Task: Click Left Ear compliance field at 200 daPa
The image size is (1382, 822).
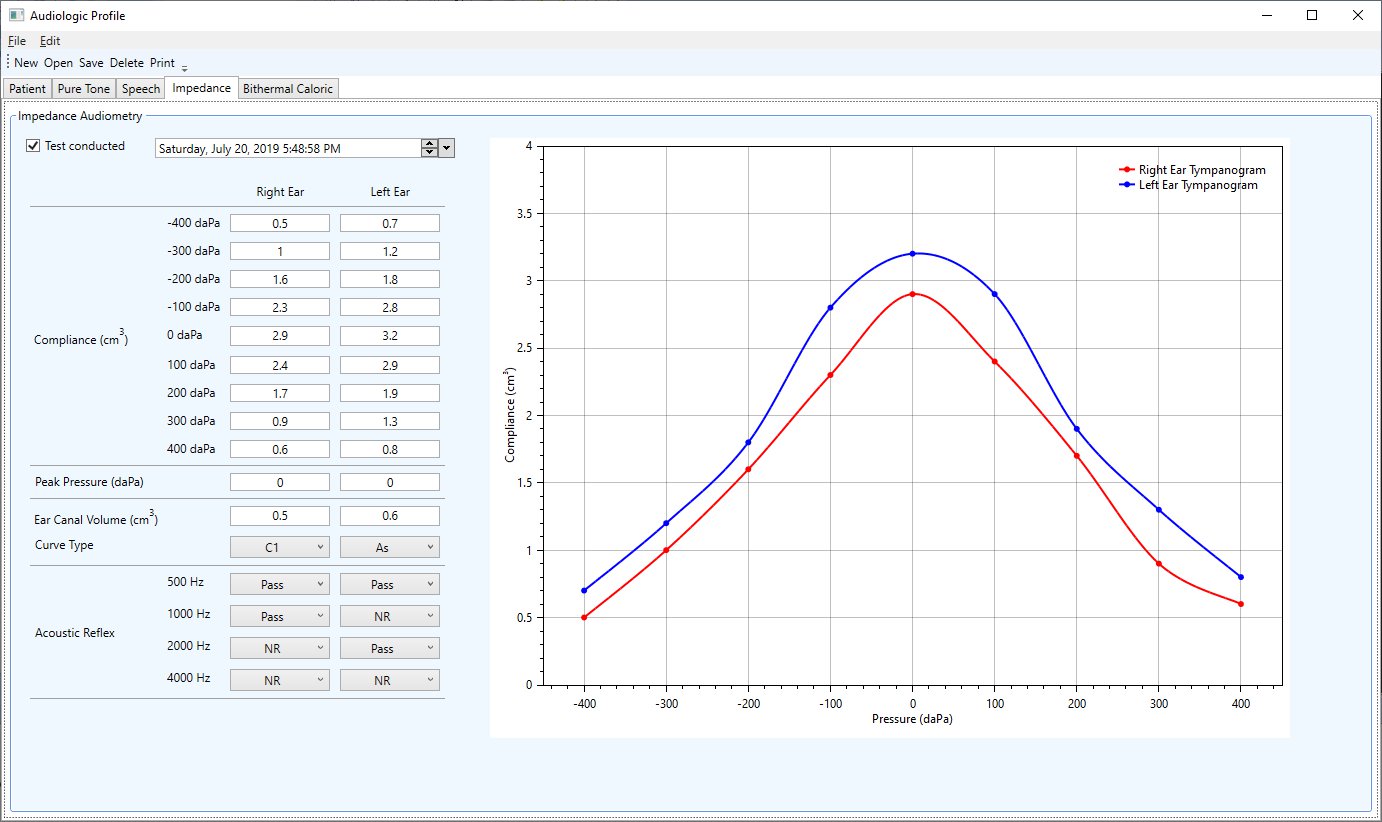Action: click(390, 393)
